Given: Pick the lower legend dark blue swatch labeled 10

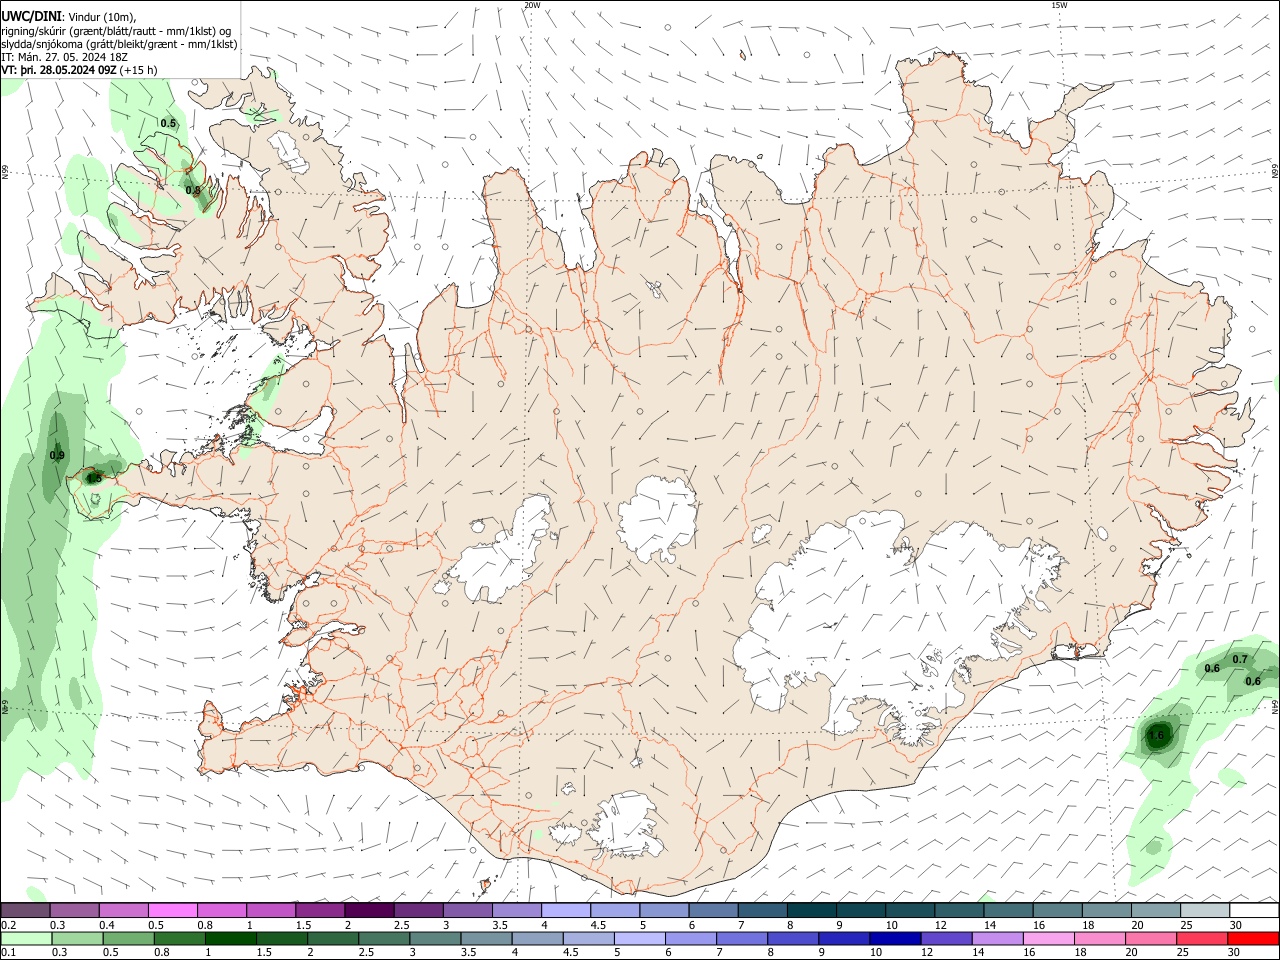Looking at the screenshot, I should pos(895,939).
